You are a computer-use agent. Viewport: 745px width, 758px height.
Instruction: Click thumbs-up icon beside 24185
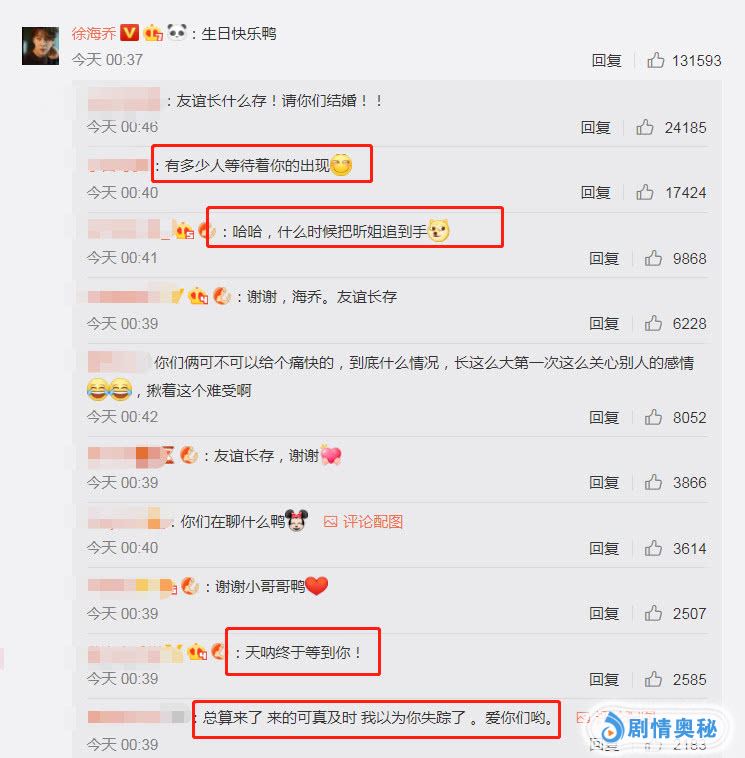pos(644,127)
